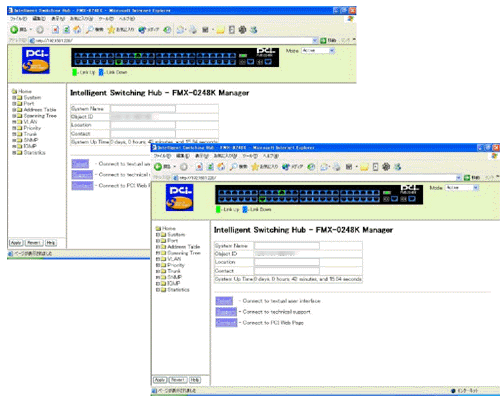
Task: Click the Telnet button in the front window
Action: (x=224, y=301)
